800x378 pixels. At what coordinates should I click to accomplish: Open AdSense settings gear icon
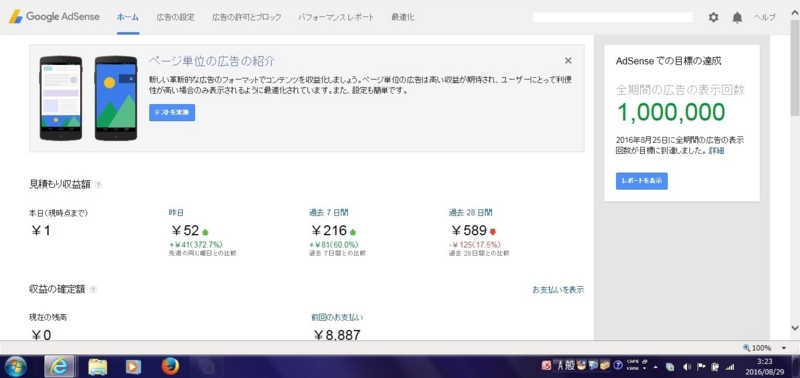tap(713, 17)
